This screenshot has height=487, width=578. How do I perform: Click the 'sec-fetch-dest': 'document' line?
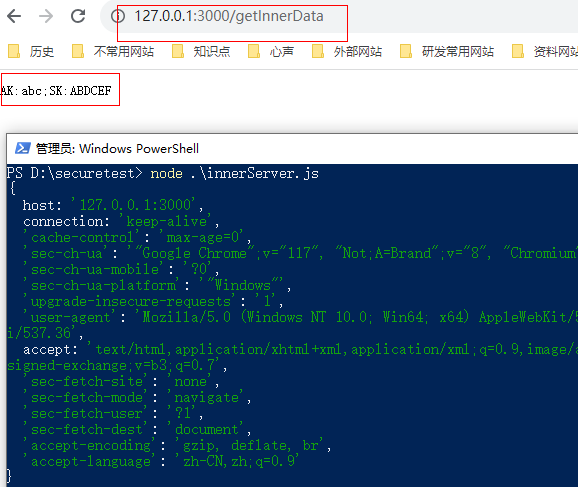coord(137,430)
